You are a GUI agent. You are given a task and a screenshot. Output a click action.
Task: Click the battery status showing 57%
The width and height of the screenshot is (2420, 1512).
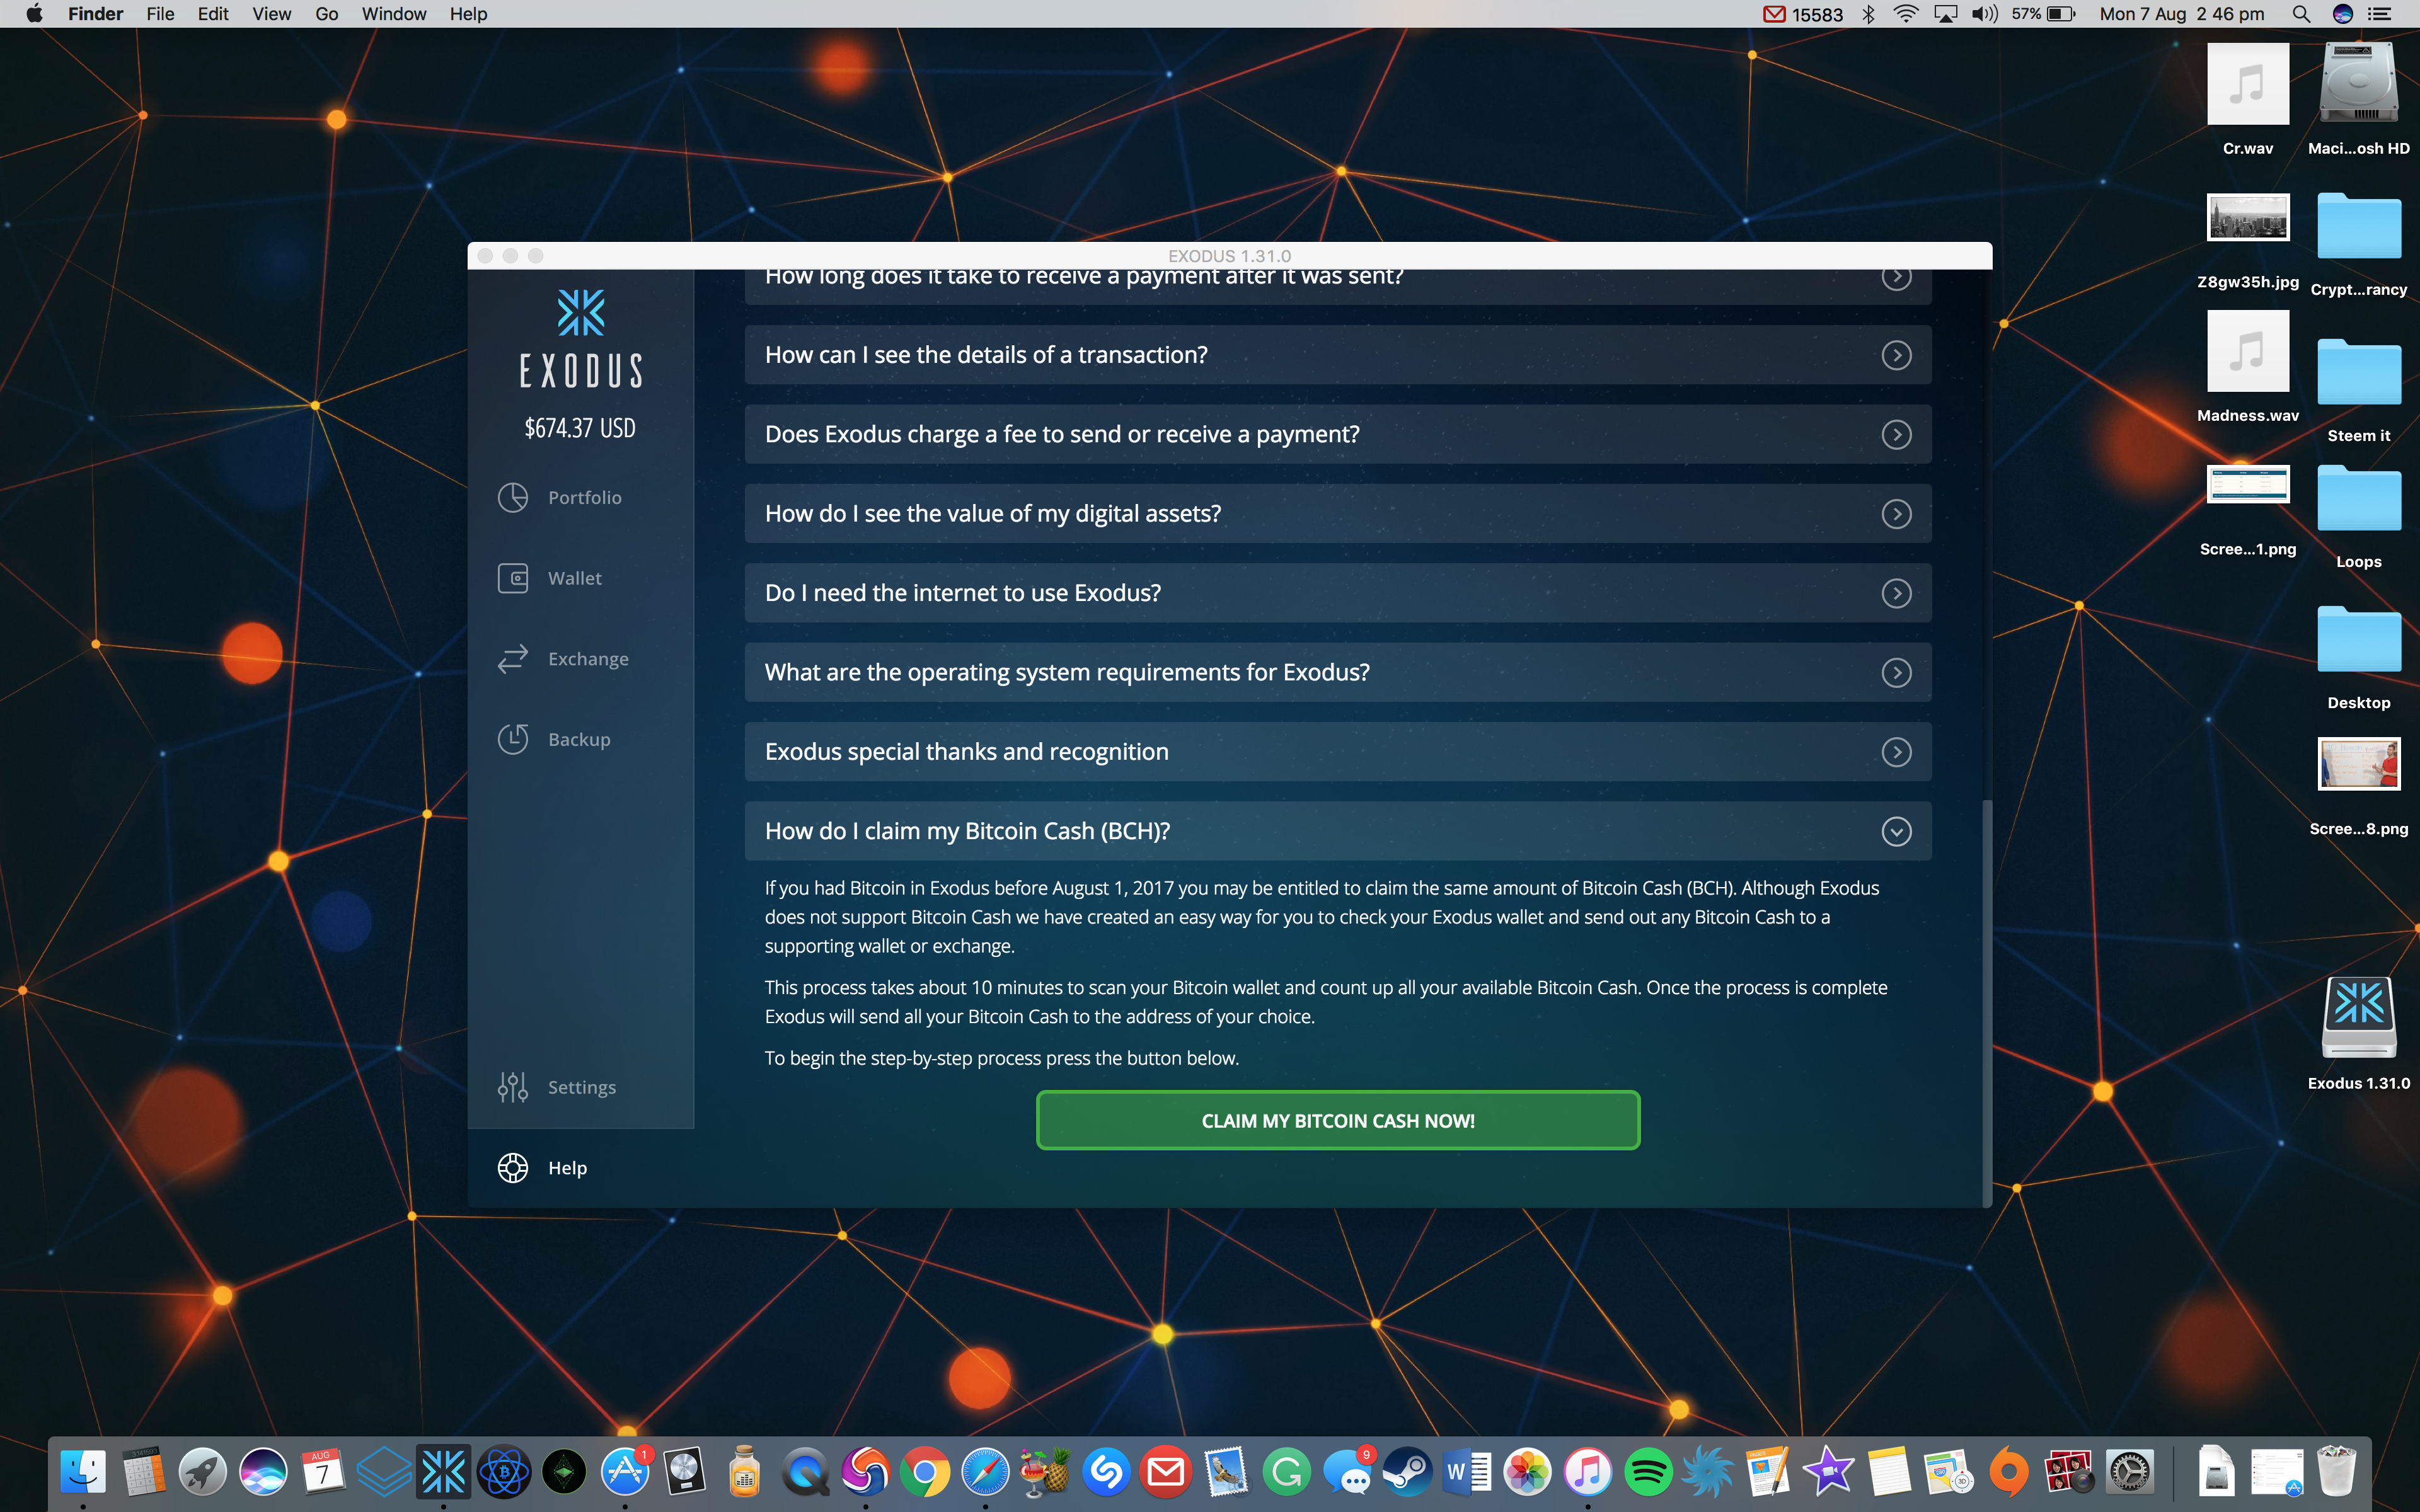2044,14
